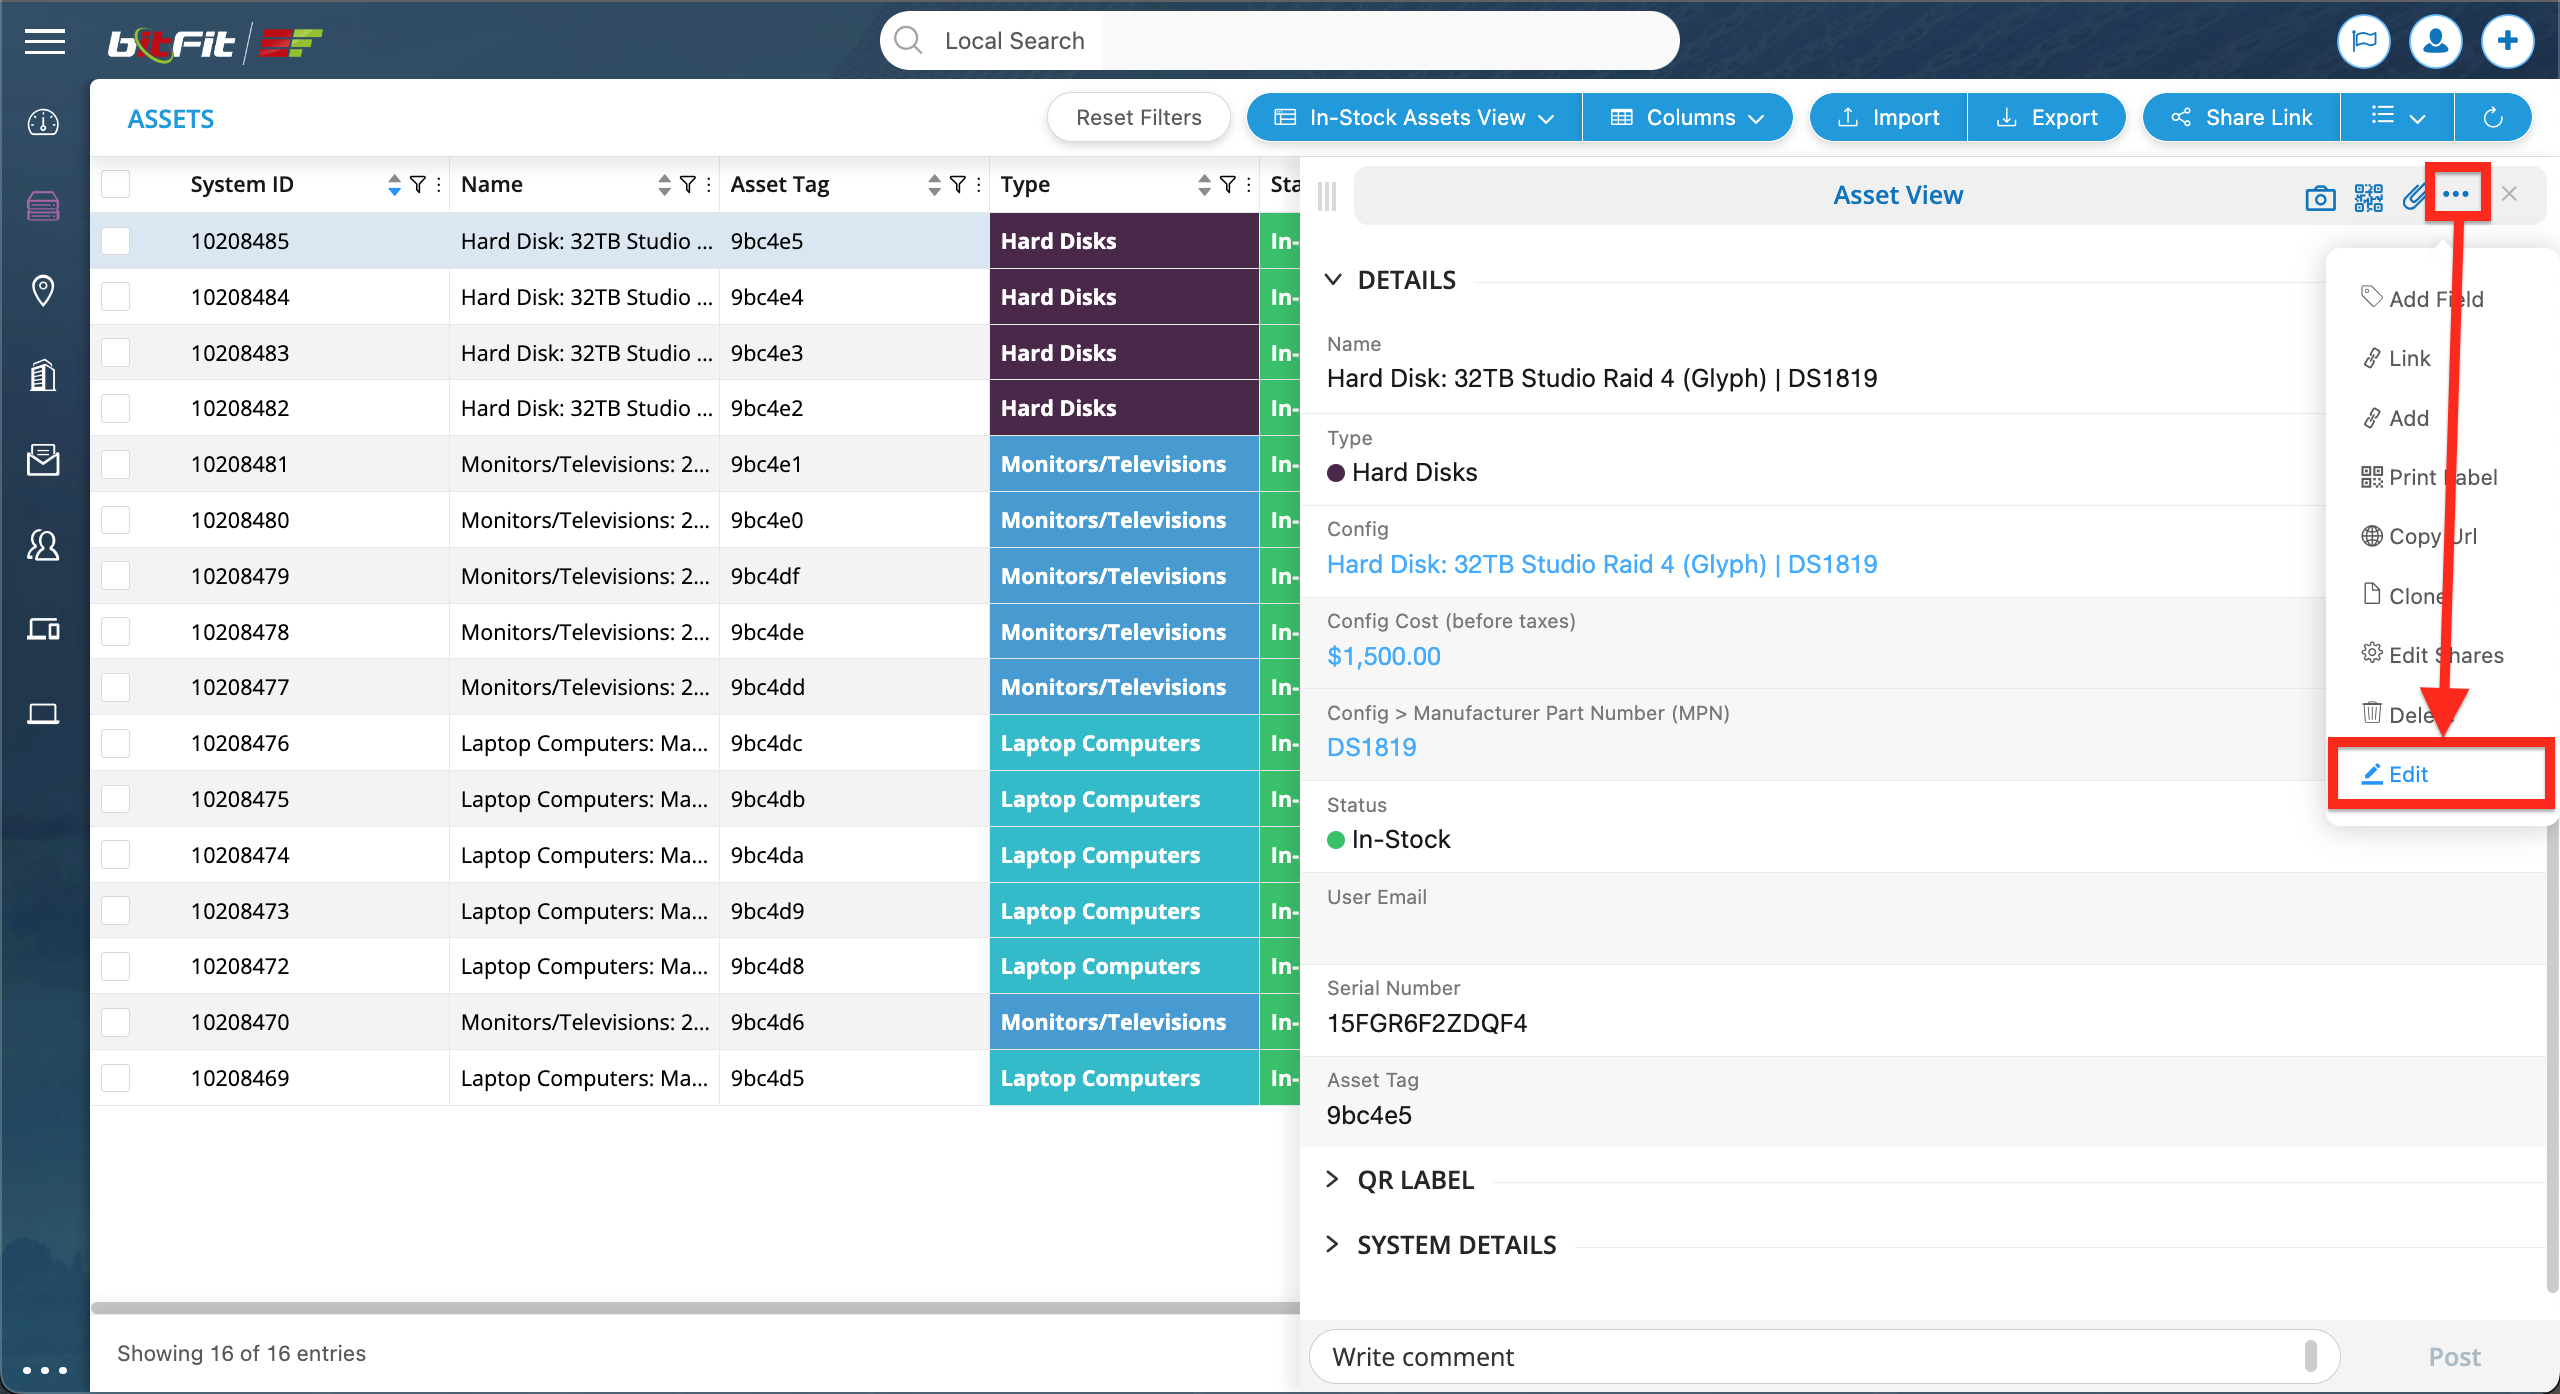2560x1394 pixels.
Task: Click the Reset Filters button
Action: pyautogui.click(x=1138, y=118)
